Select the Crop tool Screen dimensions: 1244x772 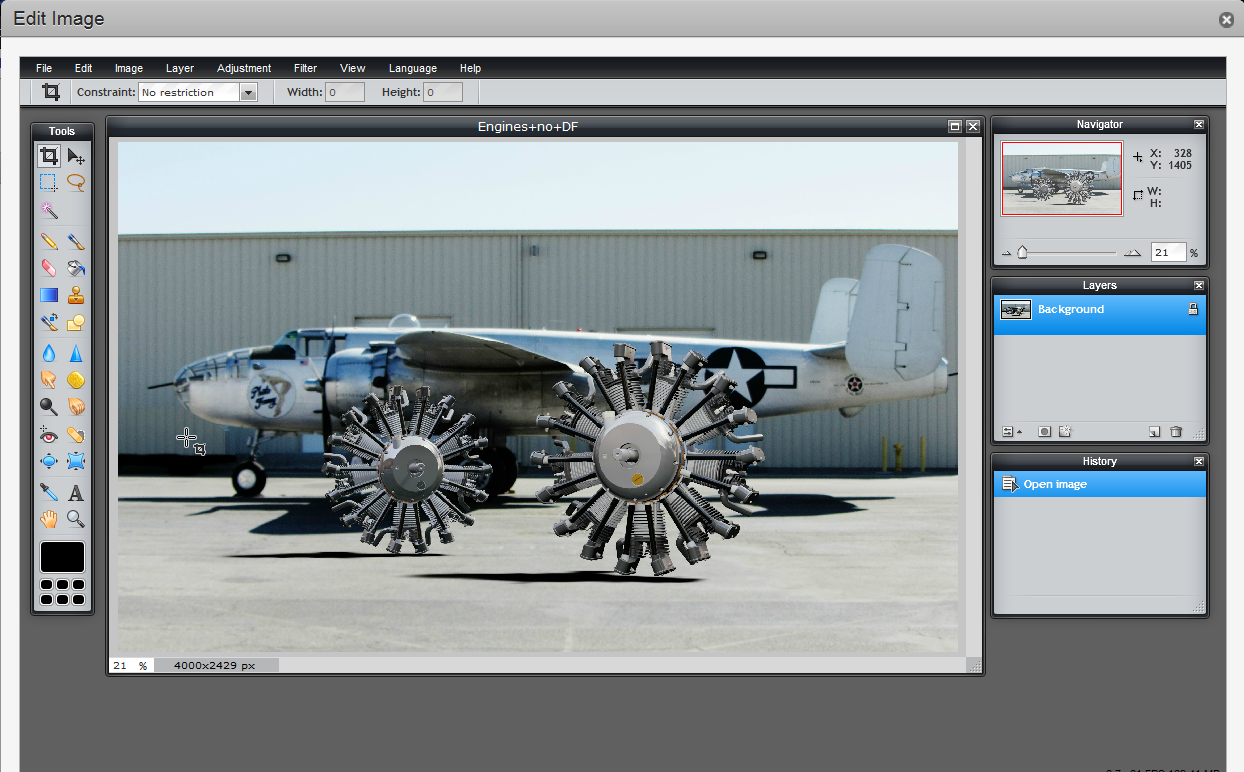[x=48, y=156]
